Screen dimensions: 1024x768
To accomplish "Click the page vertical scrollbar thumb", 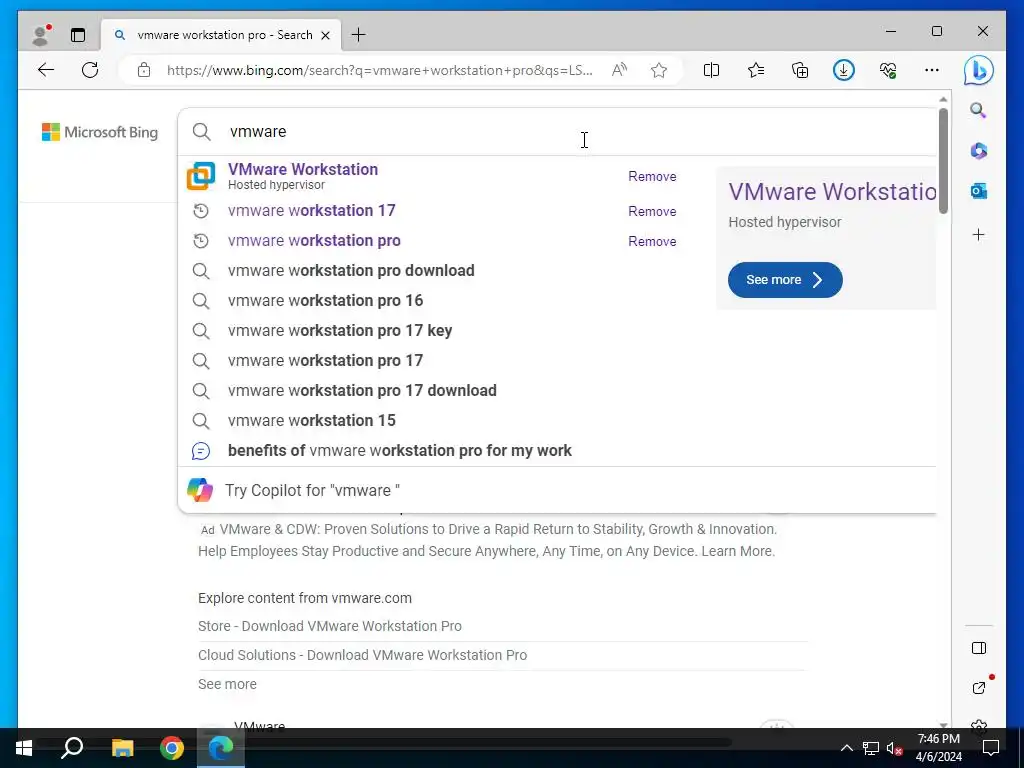I will [x=943, y=161].
